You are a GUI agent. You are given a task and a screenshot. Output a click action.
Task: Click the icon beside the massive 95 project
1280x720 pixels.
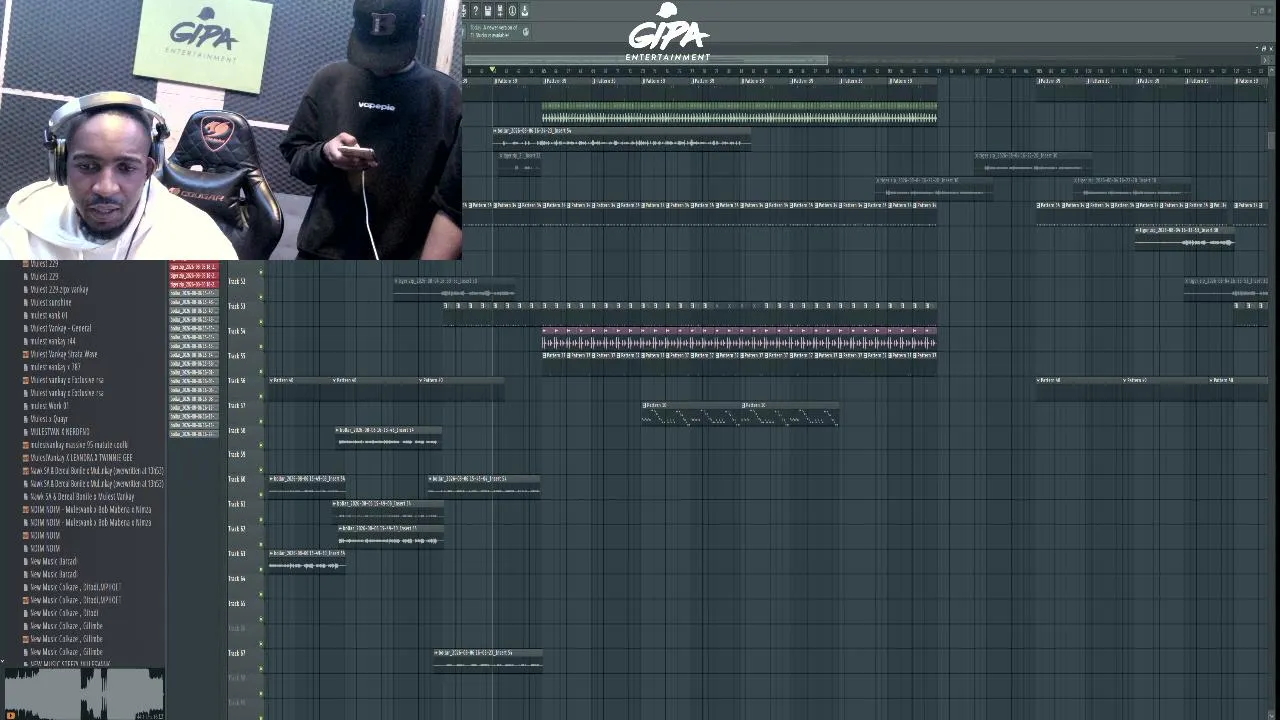[x=26, y=446]
